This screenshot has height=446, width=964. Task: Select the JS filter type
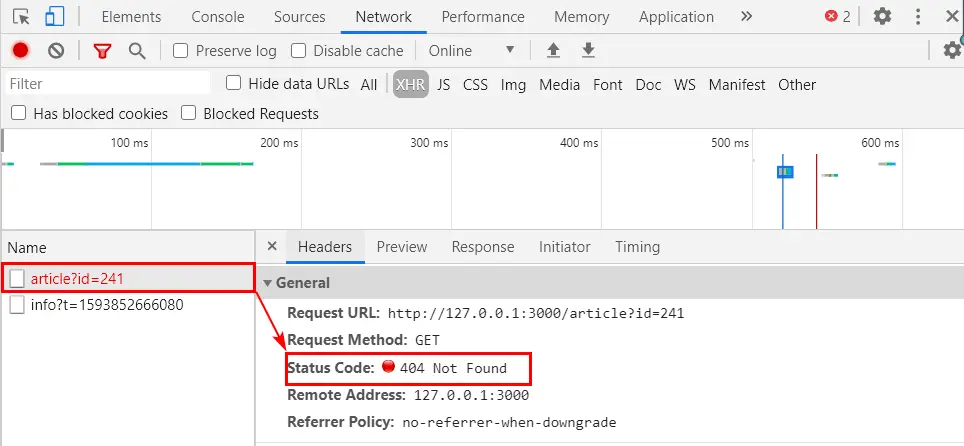[444, 85]
